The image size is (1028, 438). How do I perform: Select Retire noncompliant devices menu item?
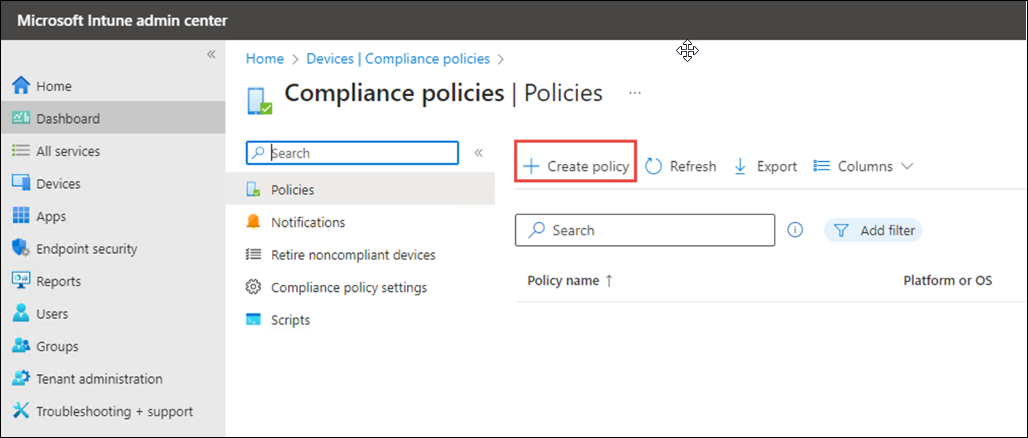pyautogui.click(x=353, y=255)
